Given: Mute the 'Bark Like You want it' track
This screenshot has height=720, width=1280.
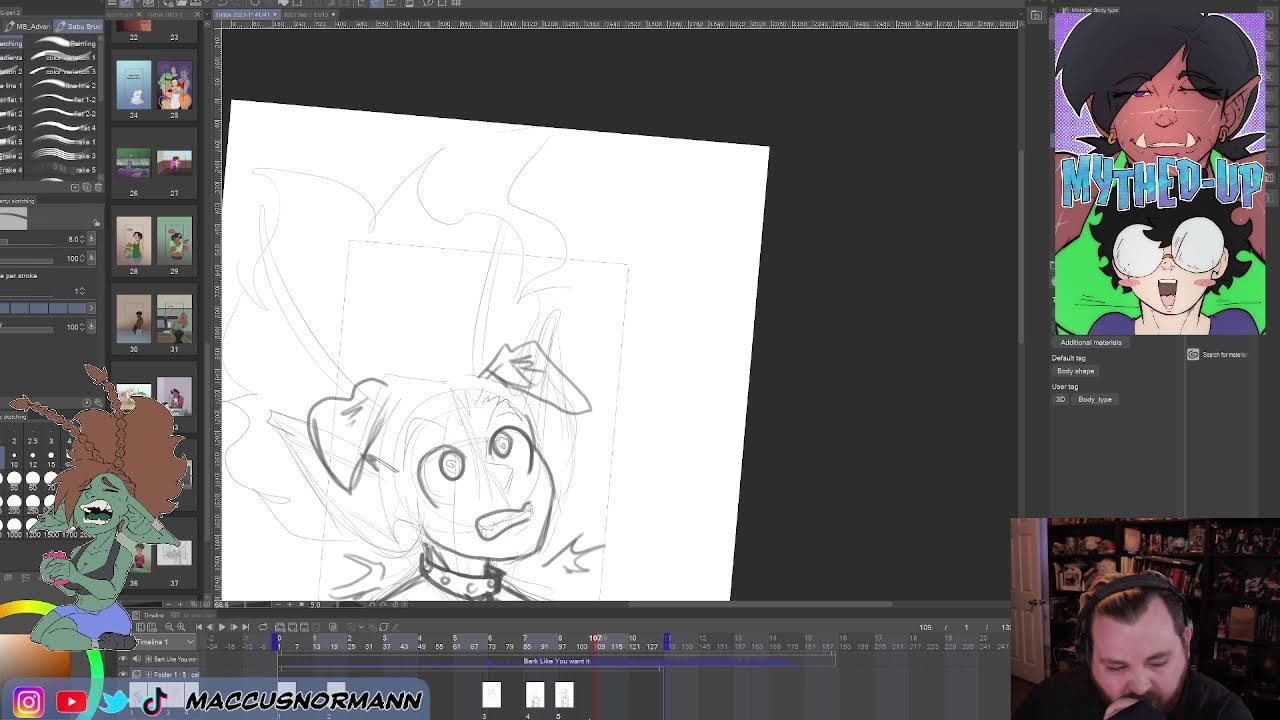Looking at the screenshot, I should [x=135, y=660].
